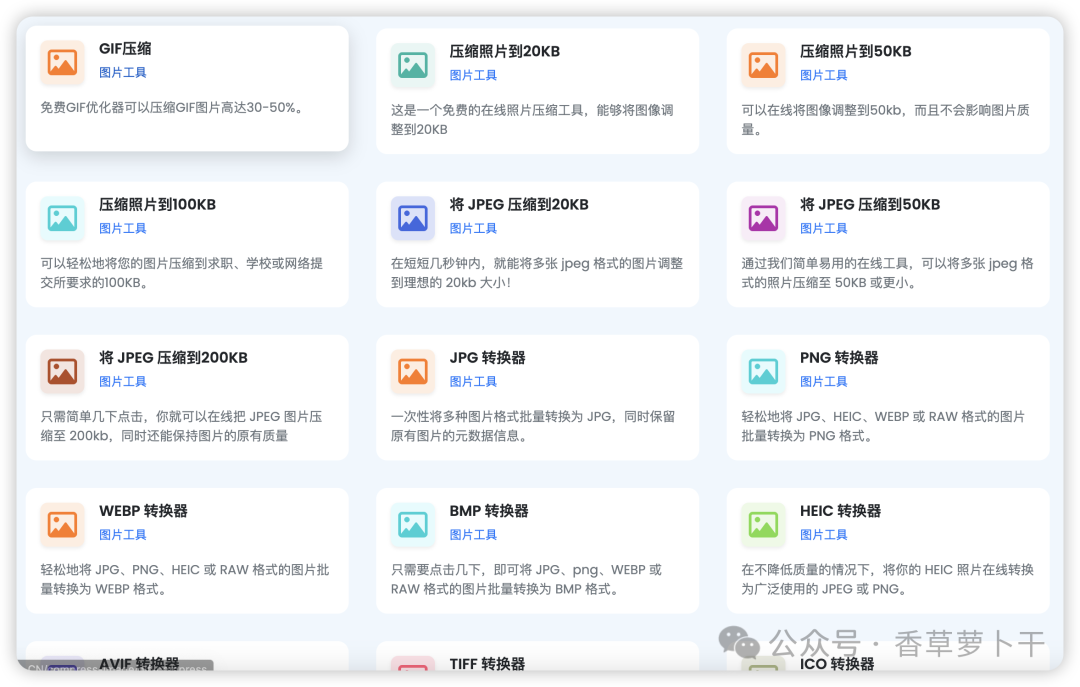
Task: Click the WEBP 转换器 card icon
Action: [62, 524]
